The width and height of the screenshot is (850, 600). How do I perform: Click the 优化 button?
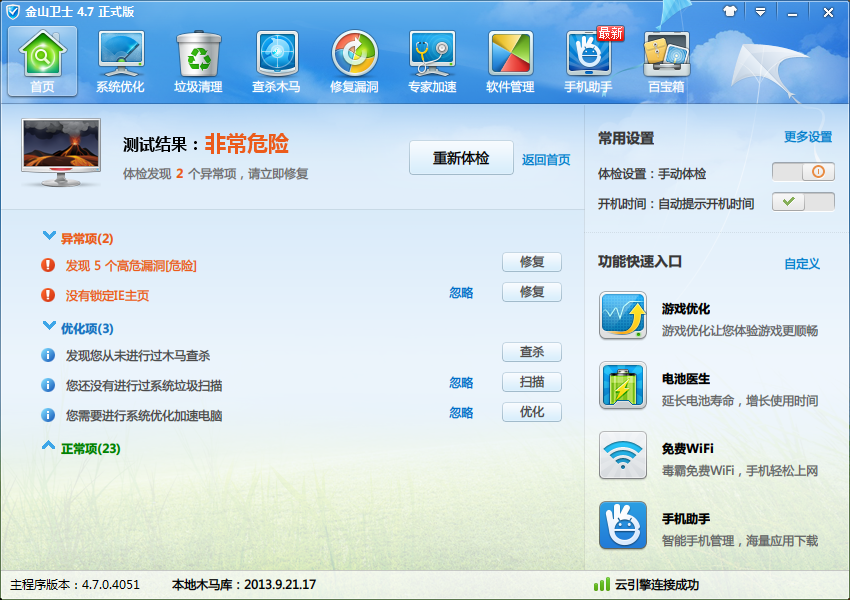532,412
